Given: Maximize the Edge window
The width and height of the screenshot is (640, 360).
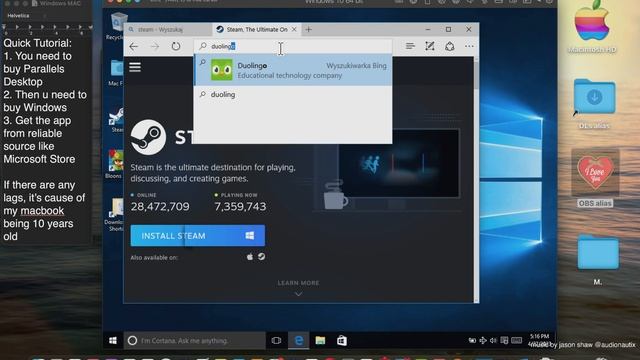Looking at the screenshot, I should (449, 29).
